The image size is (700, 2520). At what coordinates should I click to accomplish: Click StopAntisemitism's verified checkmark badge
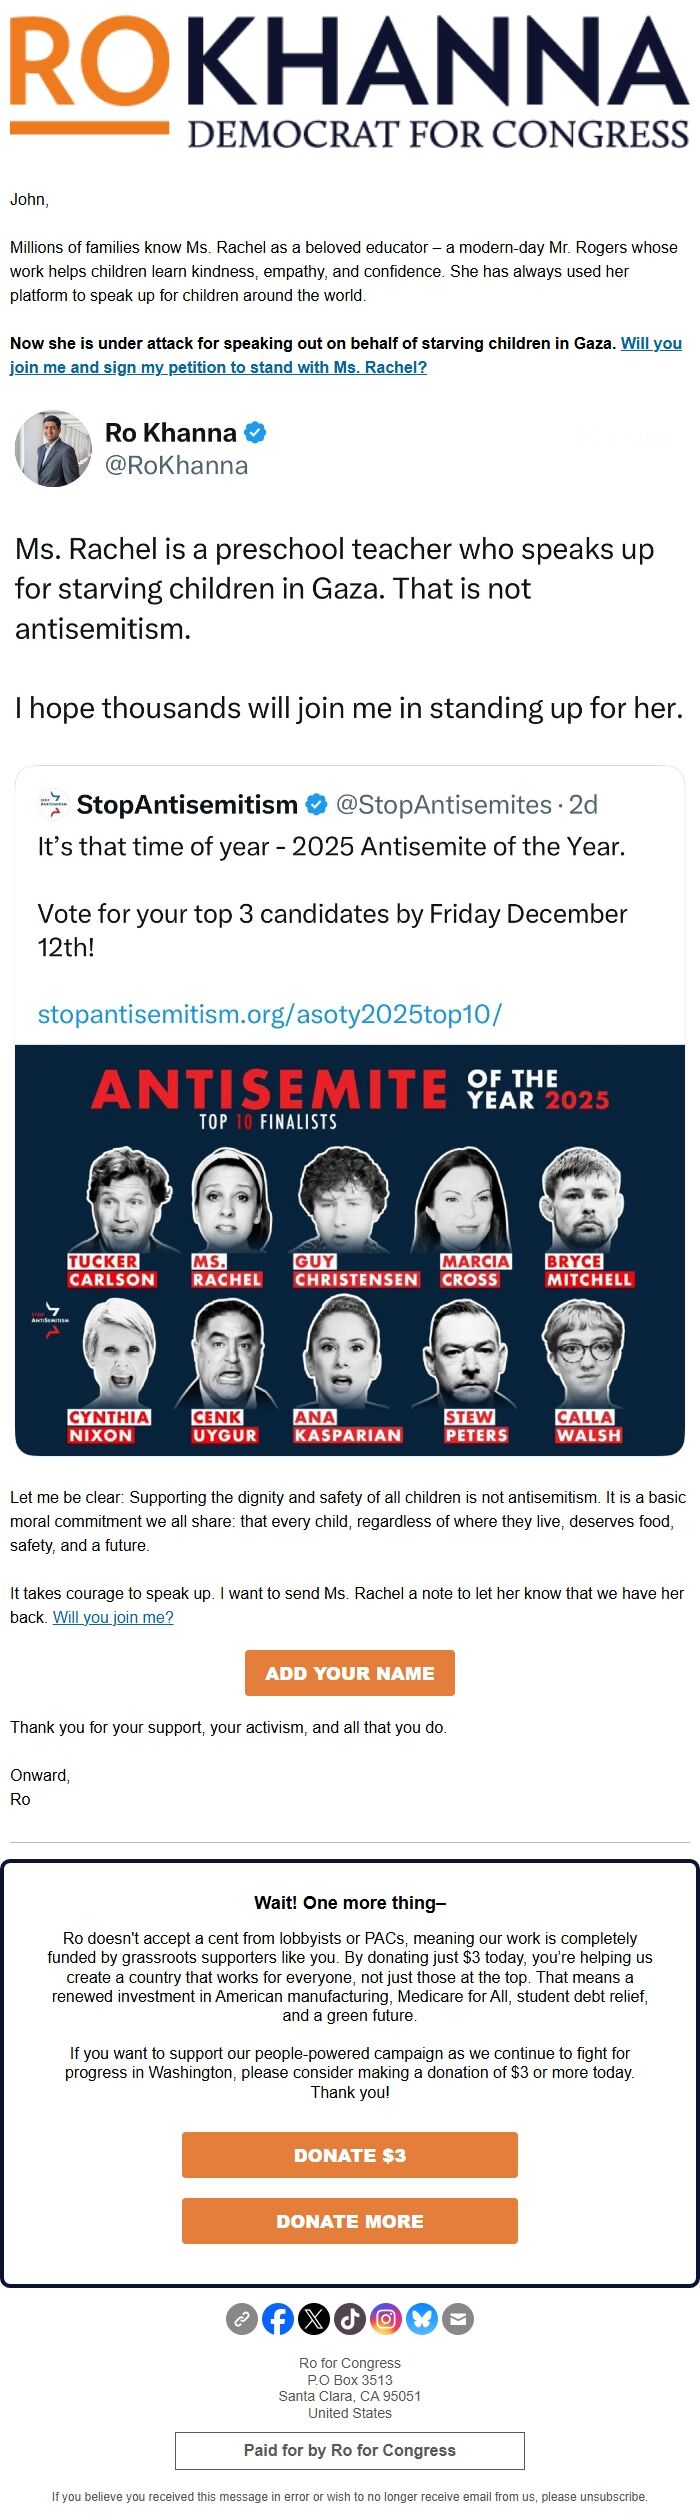tap(316, 804)
